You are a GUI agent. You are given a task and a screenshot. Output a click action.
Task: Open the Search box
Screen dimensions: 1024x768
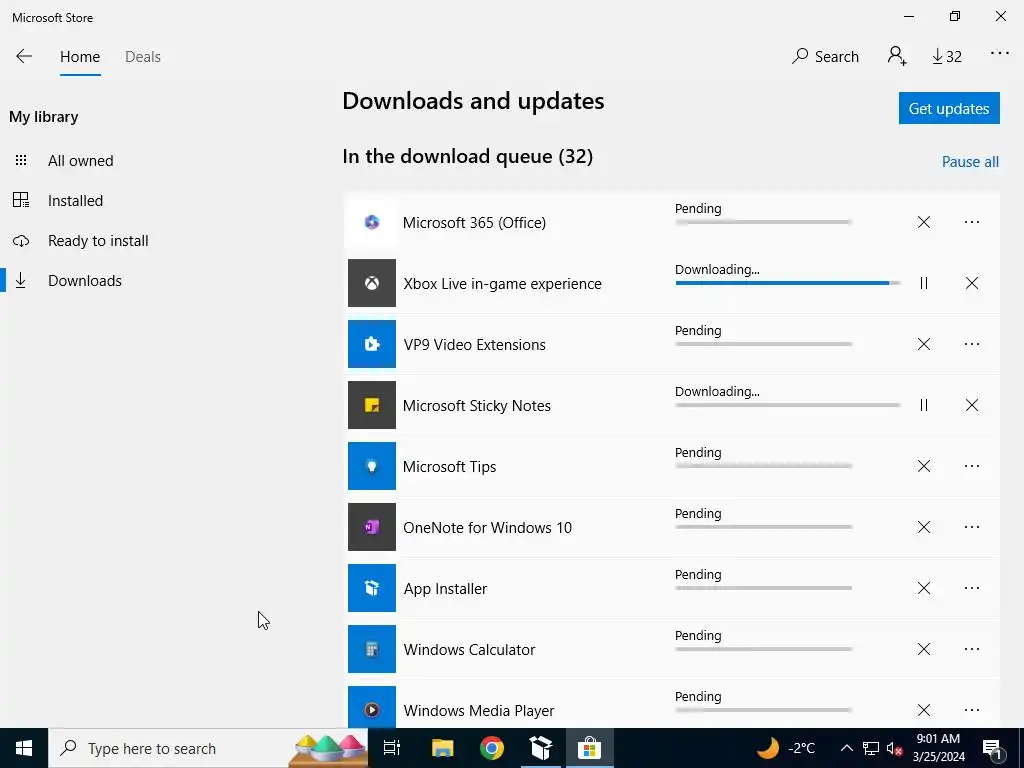(x=825, y=56)
